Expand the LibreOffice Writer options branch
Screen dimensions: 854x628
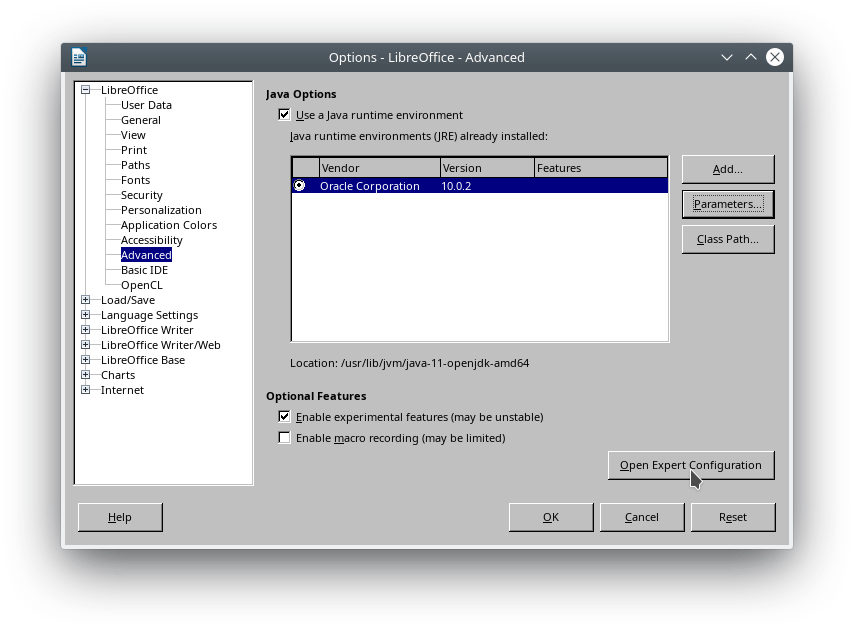tap(86, 330)
